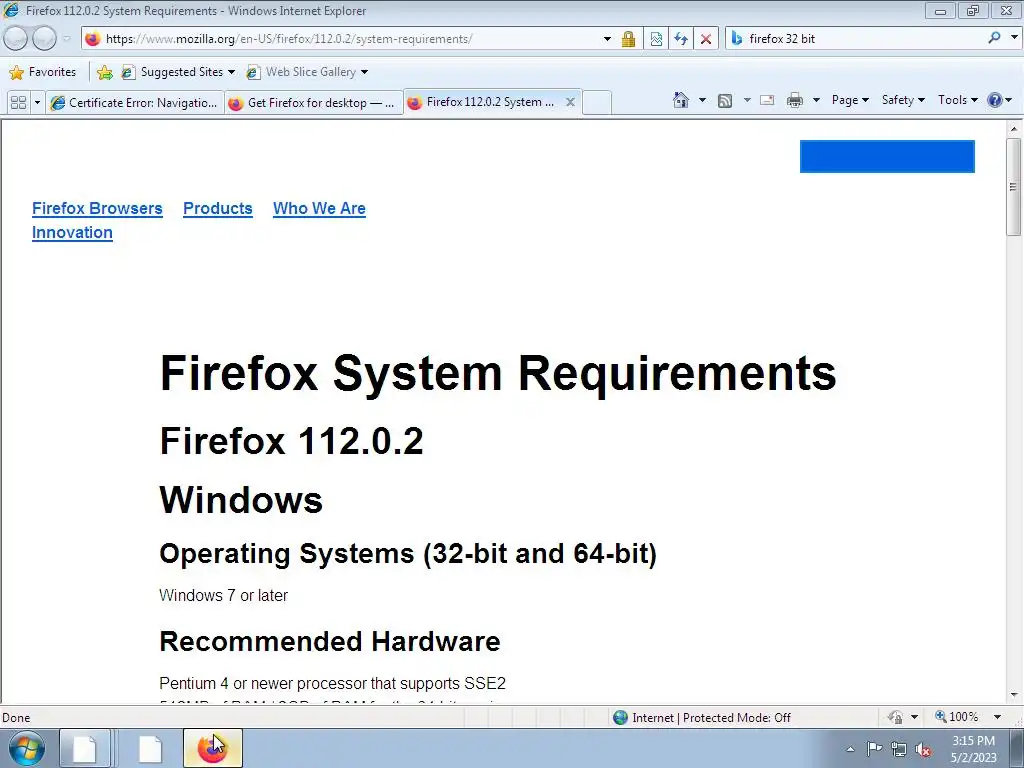Switch to Get Firefox for desktop tab

313,103
